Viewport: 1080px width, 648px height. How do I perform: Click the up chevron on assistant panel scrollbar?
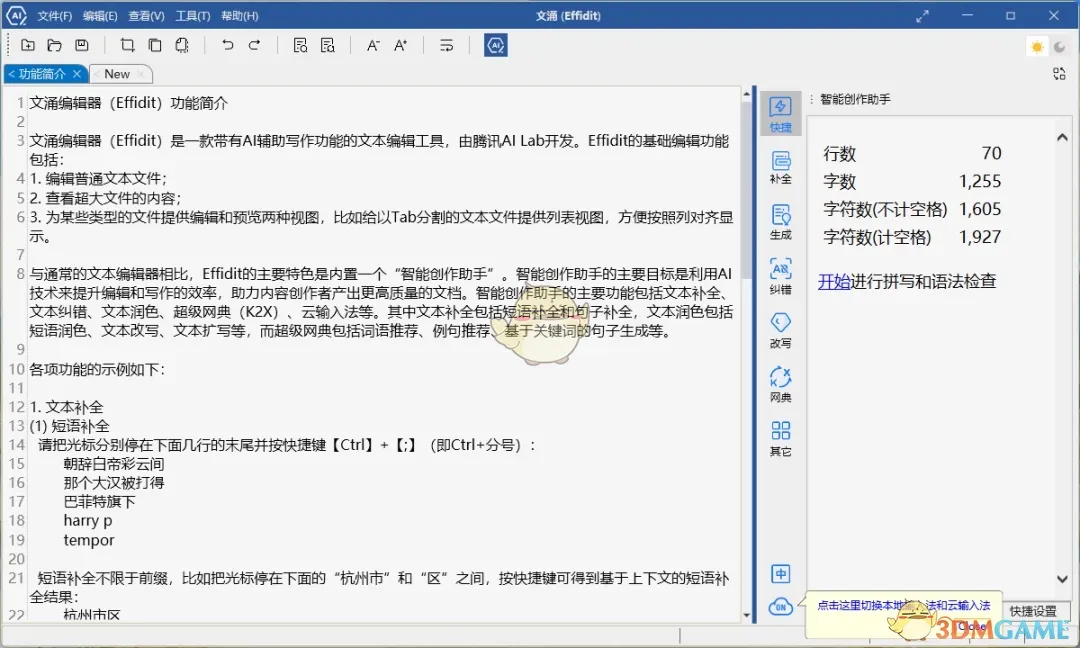1063,138
